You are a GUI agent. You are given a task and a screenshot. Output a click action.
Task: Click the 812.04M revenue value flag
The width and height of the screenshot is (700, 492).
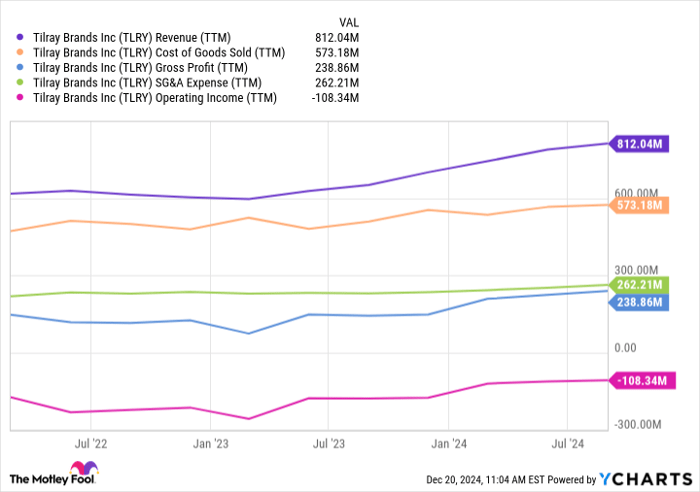point(639,144)
